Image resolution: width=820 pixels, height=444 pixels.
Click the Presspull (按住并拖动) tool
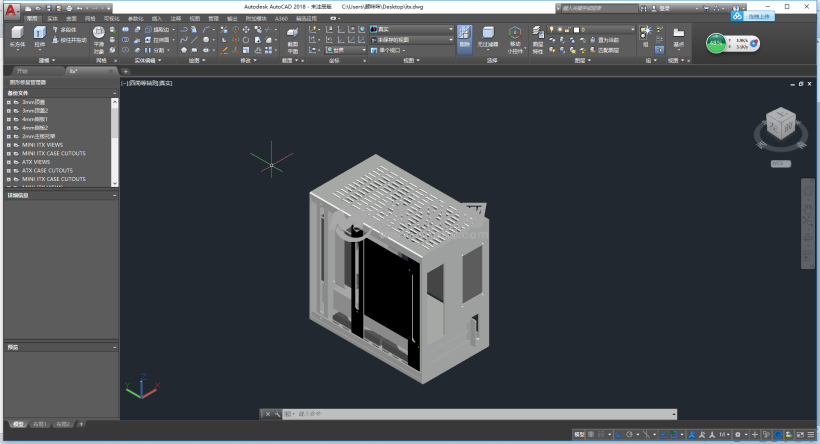pos(69,40)
